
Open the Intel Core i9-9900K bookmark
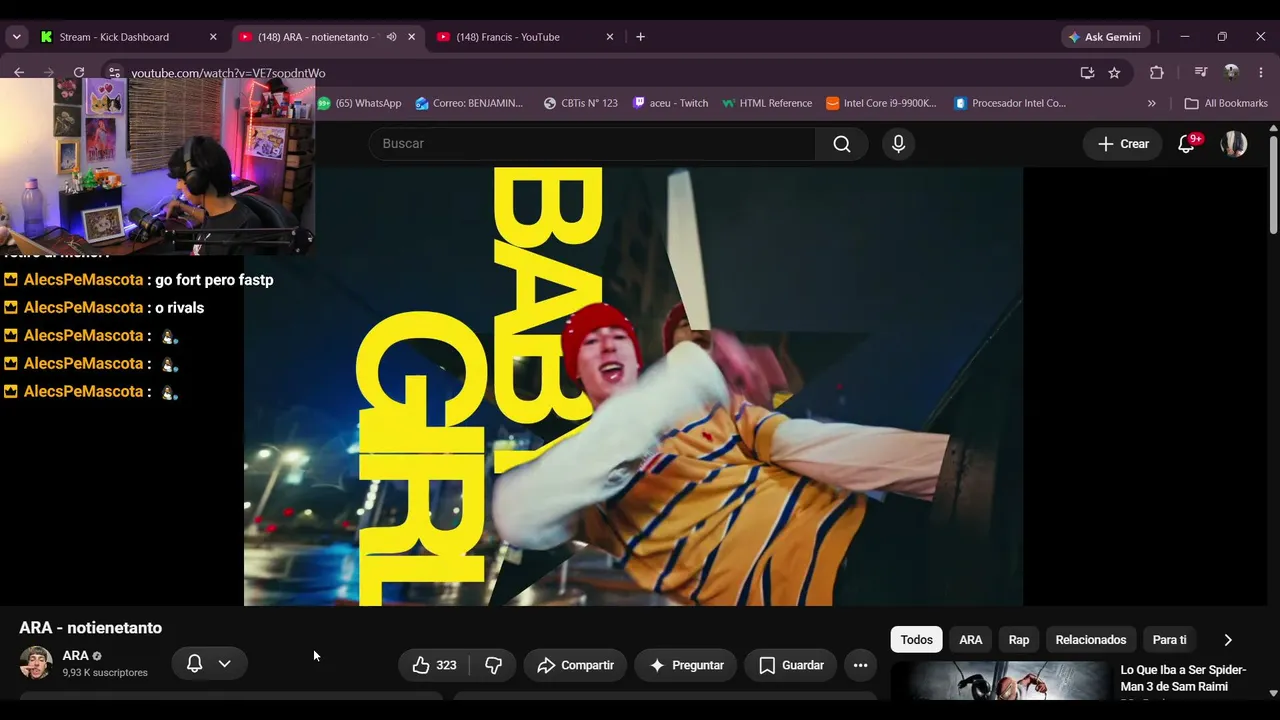pyautogui.click(x=881, y=103)
